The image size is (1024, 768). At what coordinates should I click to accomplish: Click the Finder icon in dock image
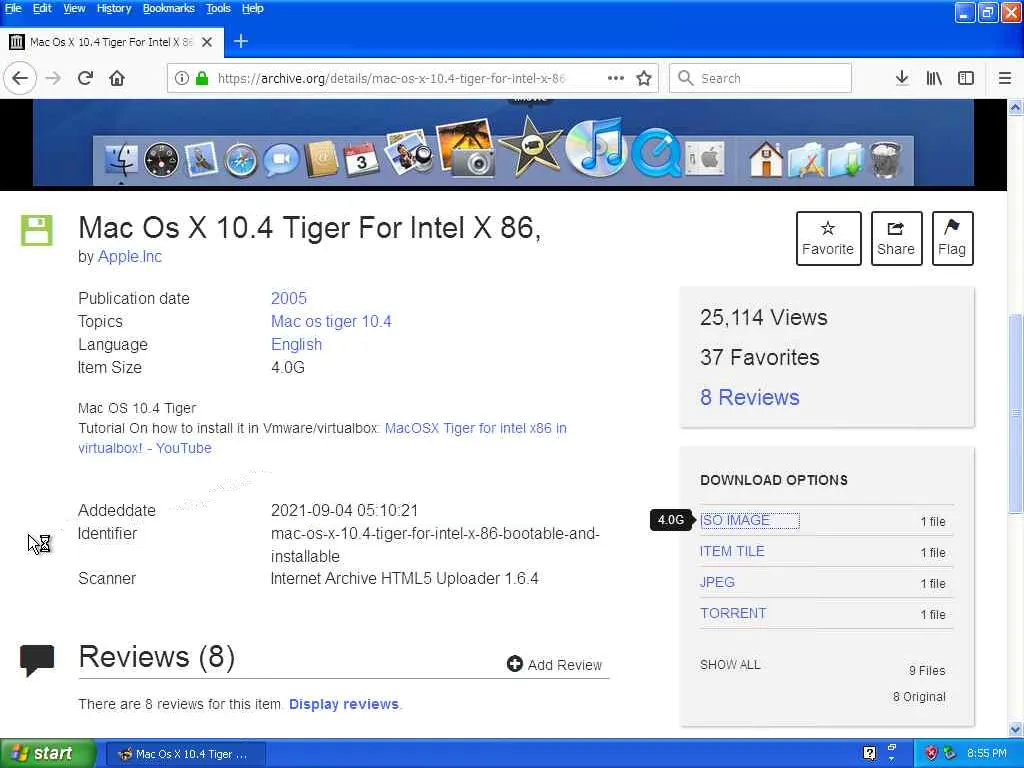pyautogui.click(x=121, y=159)
